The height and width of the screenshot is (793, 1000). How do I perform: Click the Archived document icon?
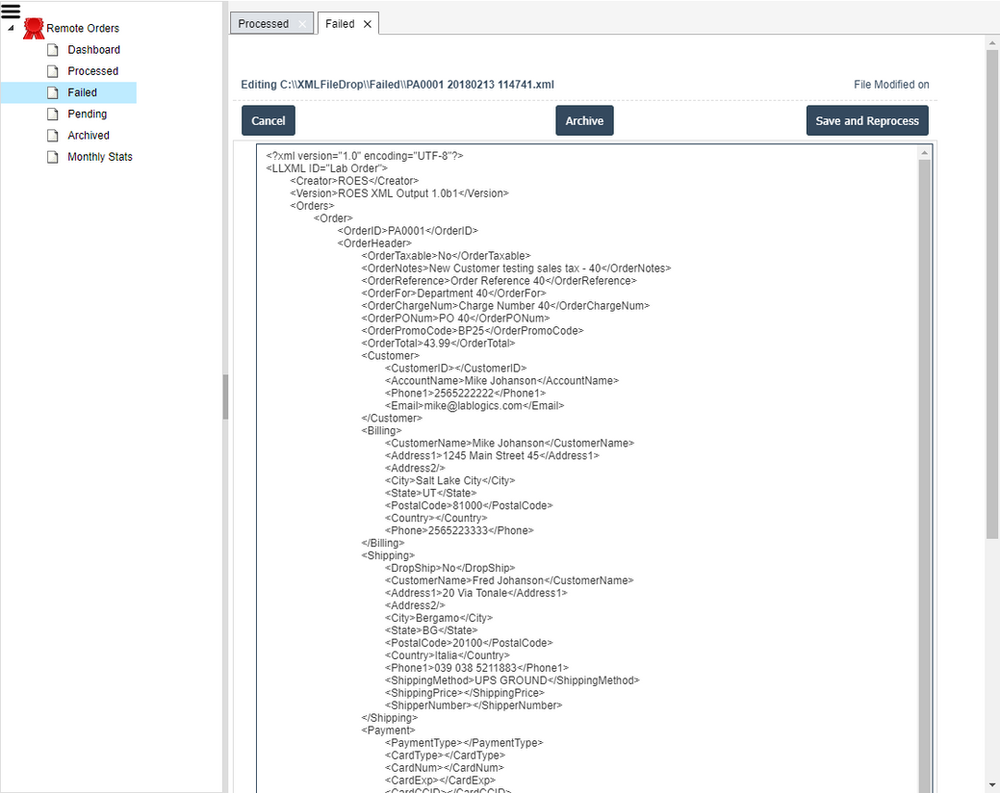click(53, 135)
